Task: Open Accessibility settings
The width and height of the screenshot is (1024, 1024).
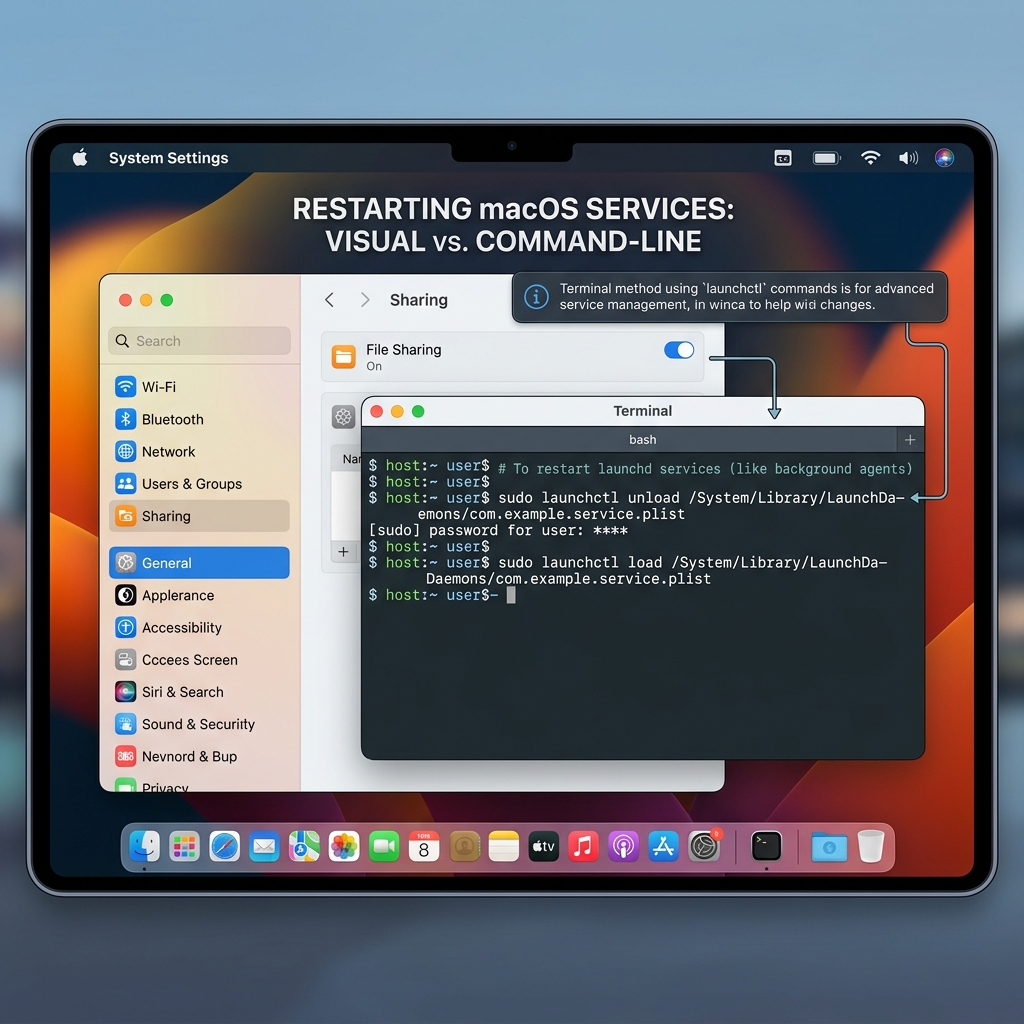Action: 199,628
